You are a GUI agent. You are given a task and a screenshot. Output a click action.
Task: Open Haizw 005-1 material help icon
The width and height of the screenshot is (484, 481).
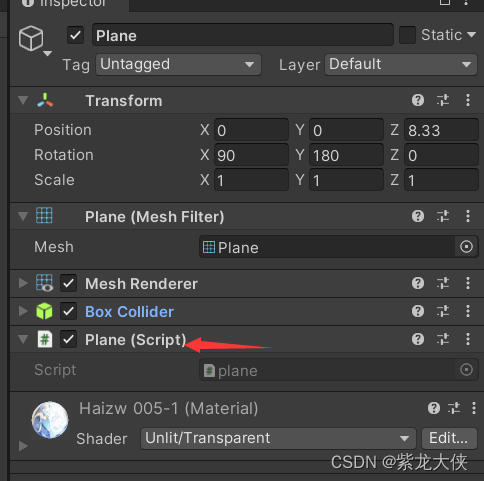[434, 408]
